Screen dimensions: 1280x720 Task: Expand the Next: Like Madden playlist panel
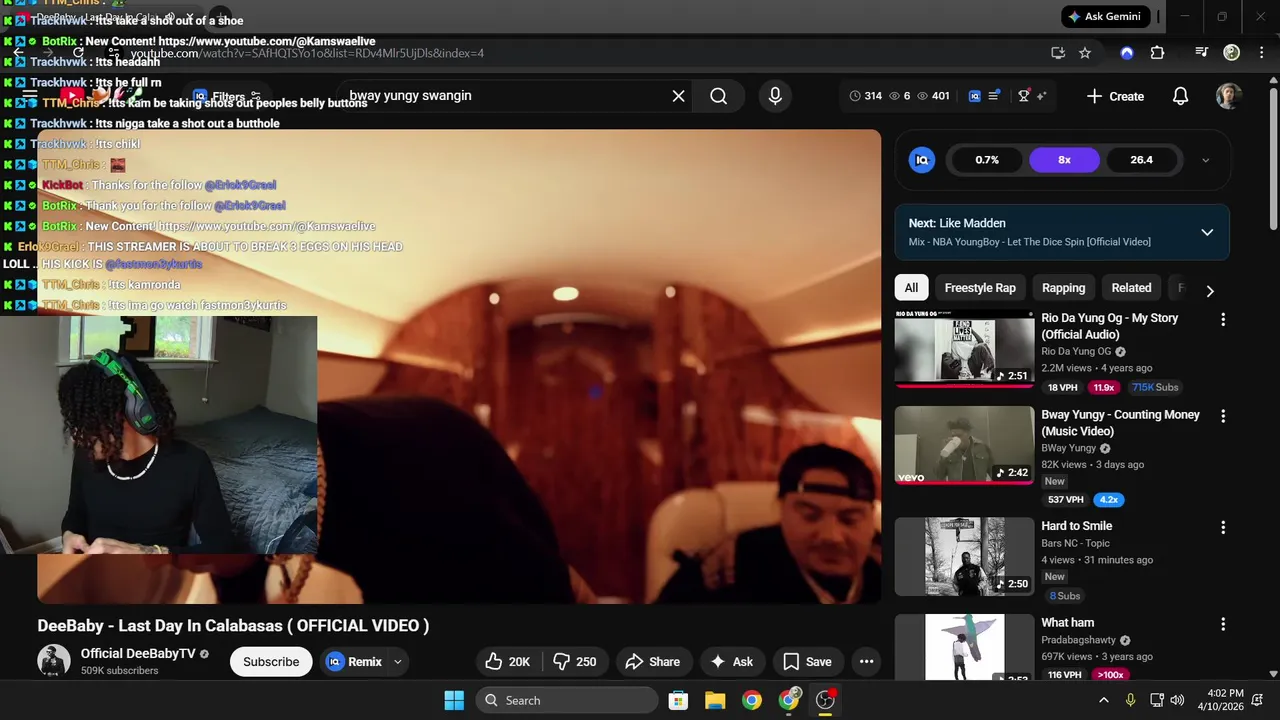pyautogui.click(x=1207, y=232)
